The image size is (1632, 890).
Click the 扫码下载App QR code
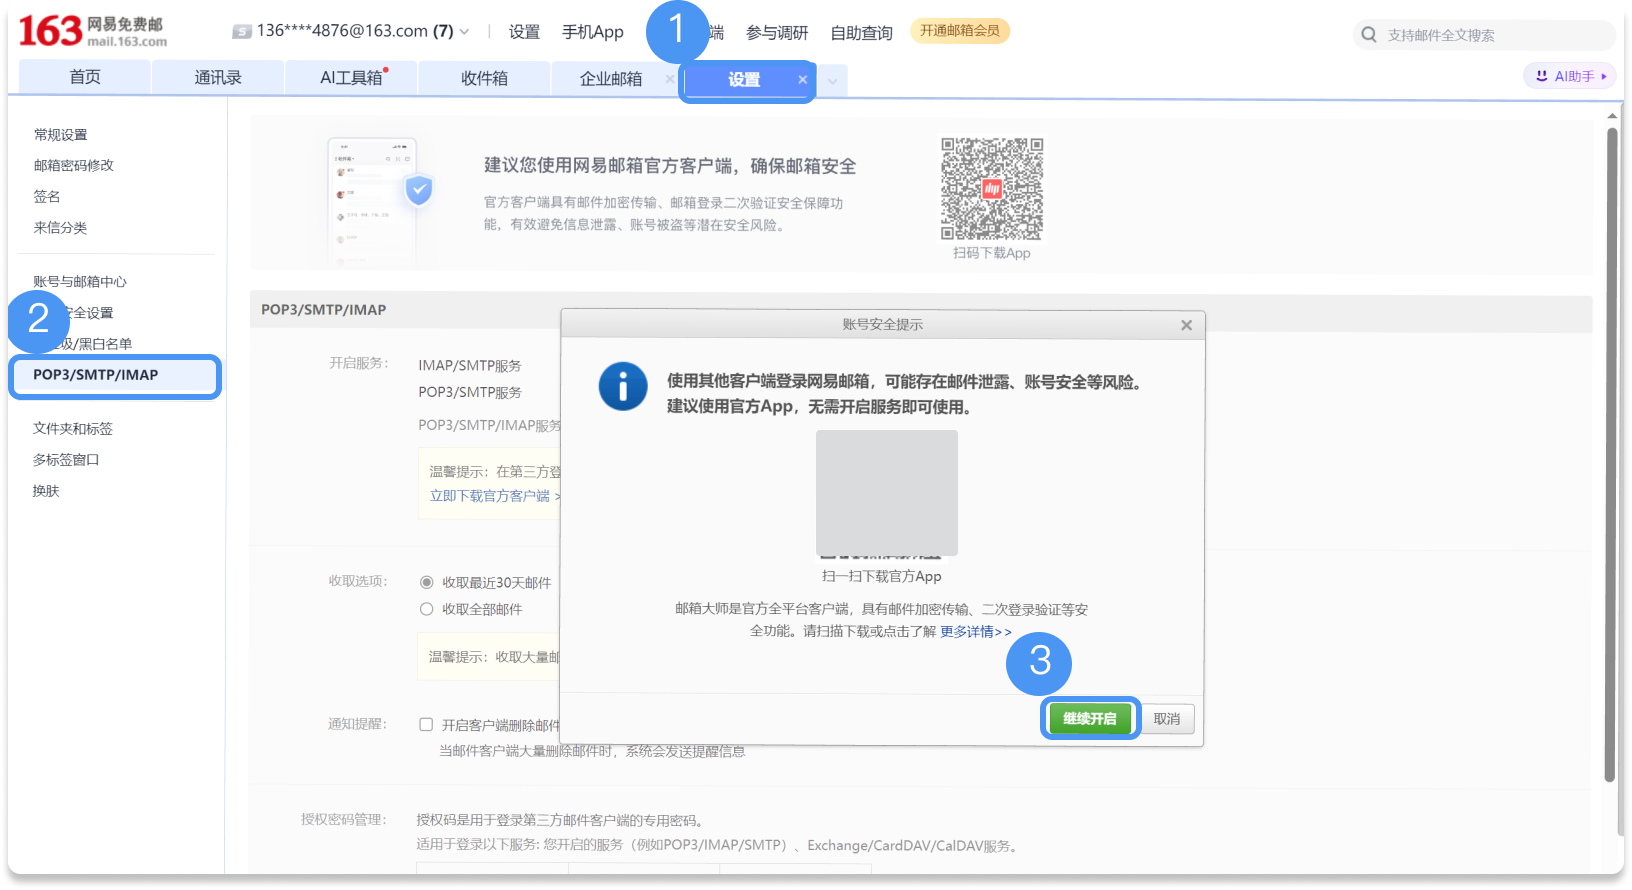point(992,189)
